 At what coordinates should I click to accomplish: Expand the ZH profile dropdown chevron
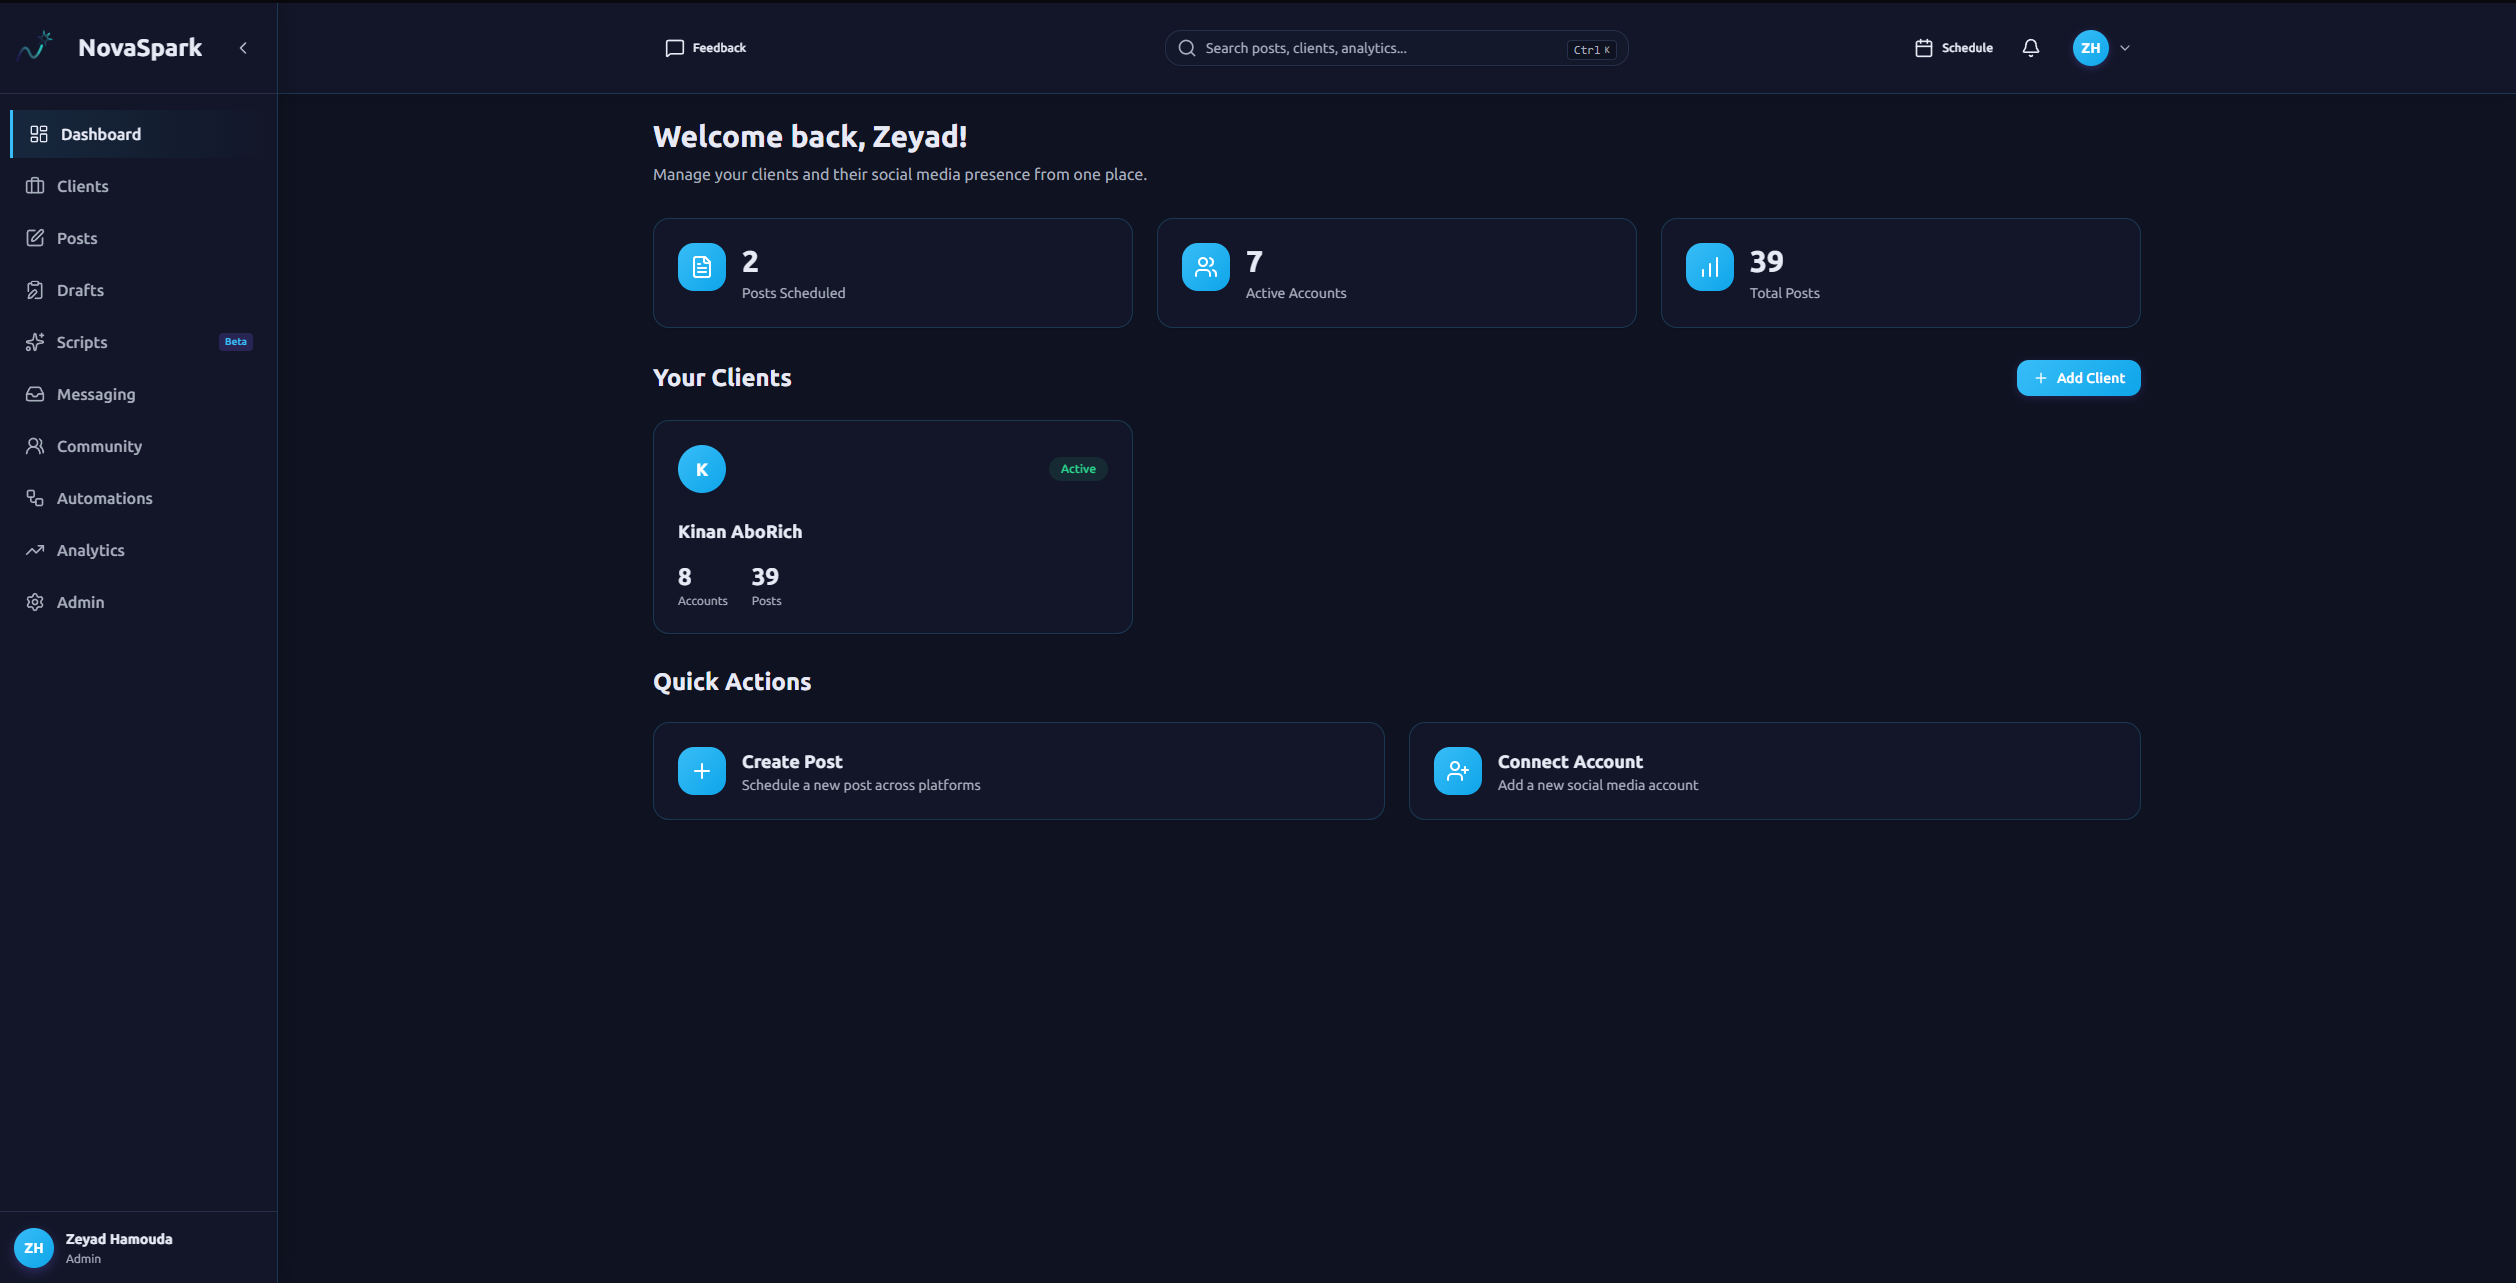(2125, 48)
